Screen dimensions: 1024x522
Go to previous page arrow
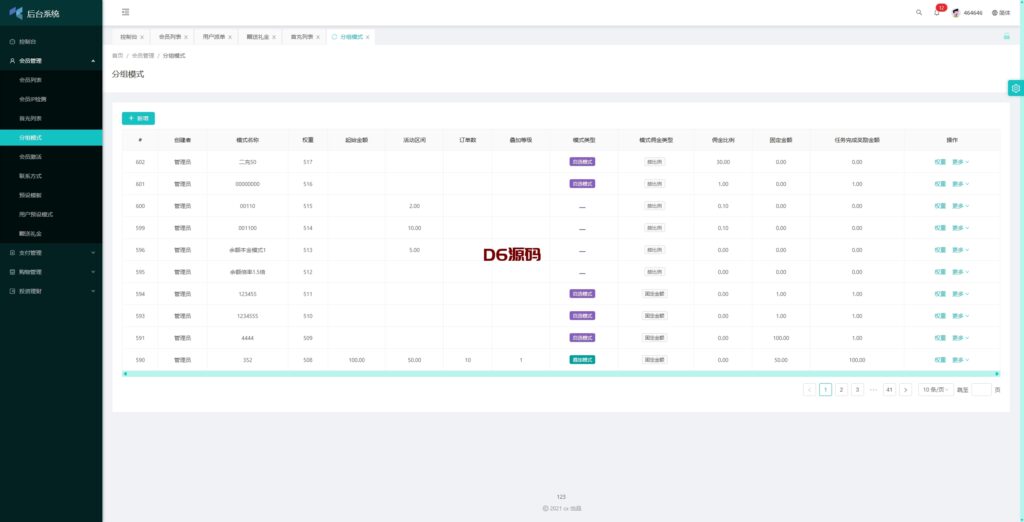click(810, 389)
